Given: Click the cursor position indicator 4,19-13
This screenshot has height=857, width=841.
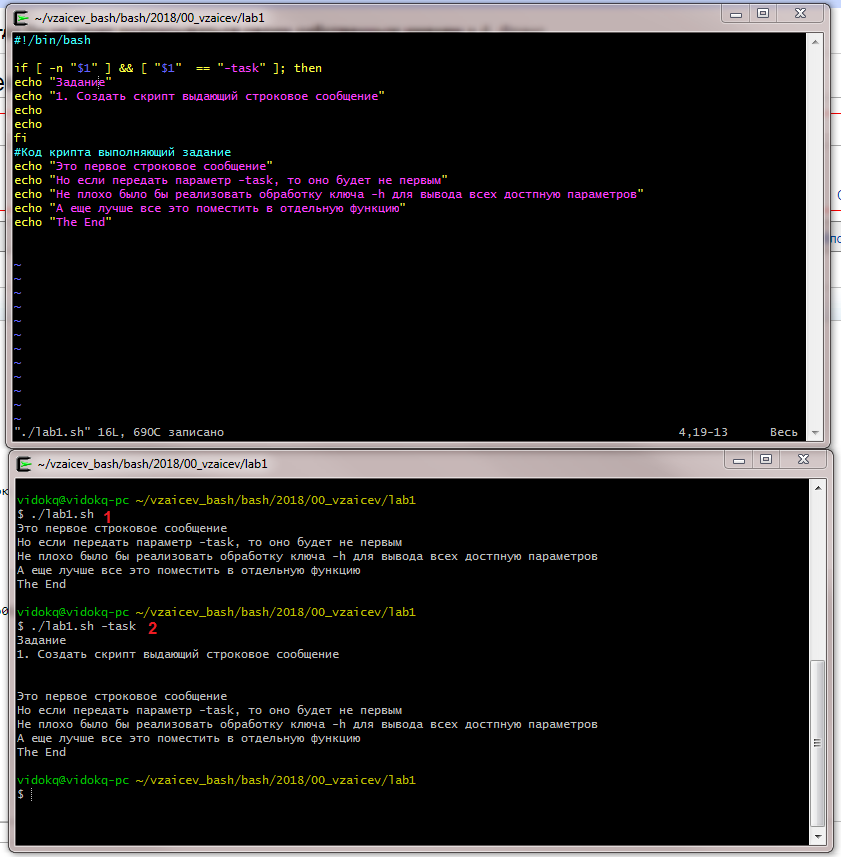Looking at the screenshot, I should coord(703,432).
